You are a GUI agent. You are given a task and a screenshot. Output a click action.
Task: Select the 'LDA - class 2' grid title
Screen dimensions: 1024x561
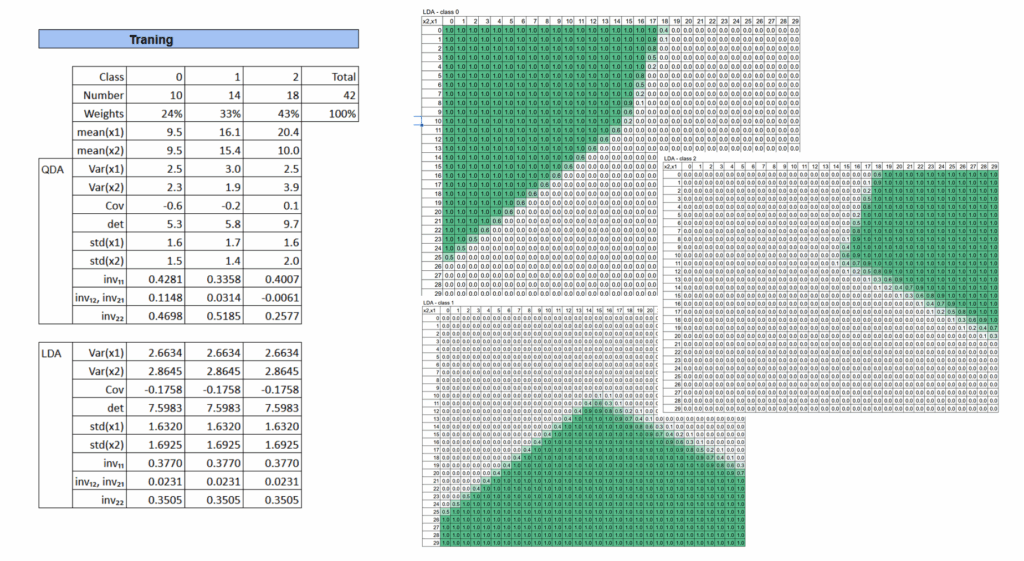680,159
